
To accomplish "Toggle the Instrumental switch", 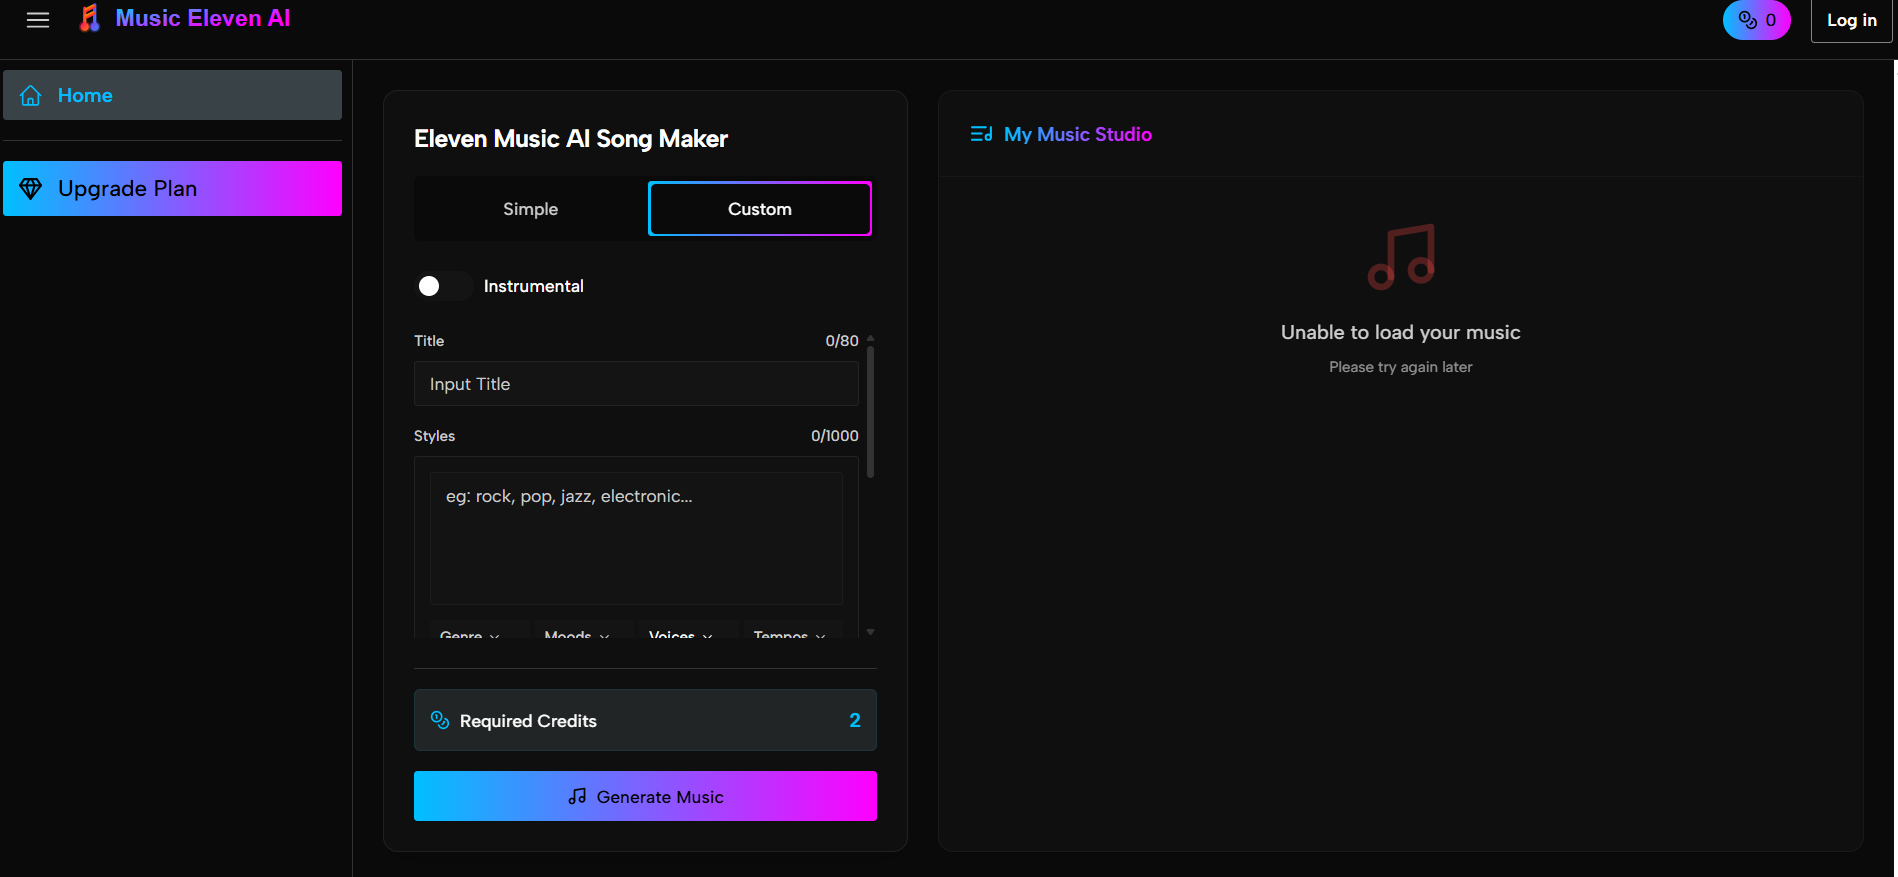I will pyautogui.click(x=443, y=286).
